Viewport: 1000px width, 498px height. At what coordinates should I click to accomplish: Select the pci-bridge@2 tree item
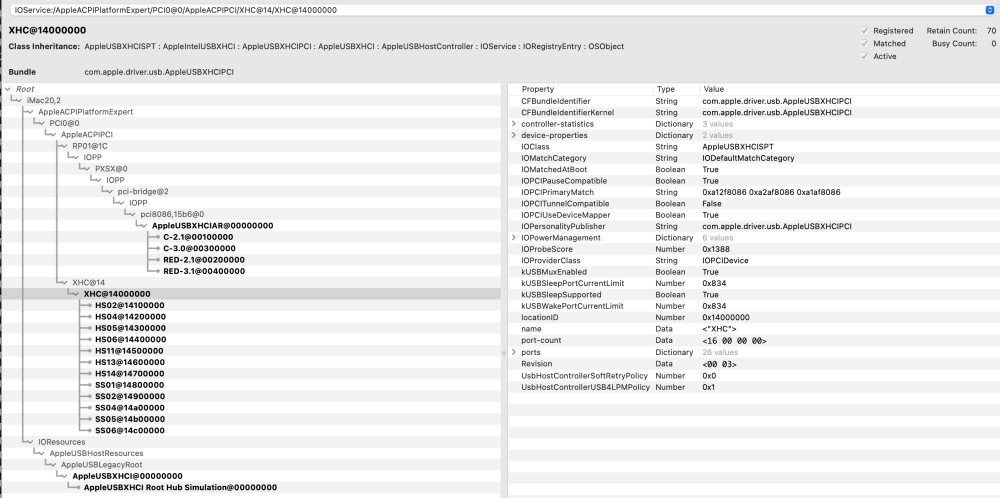pos(143,191)
